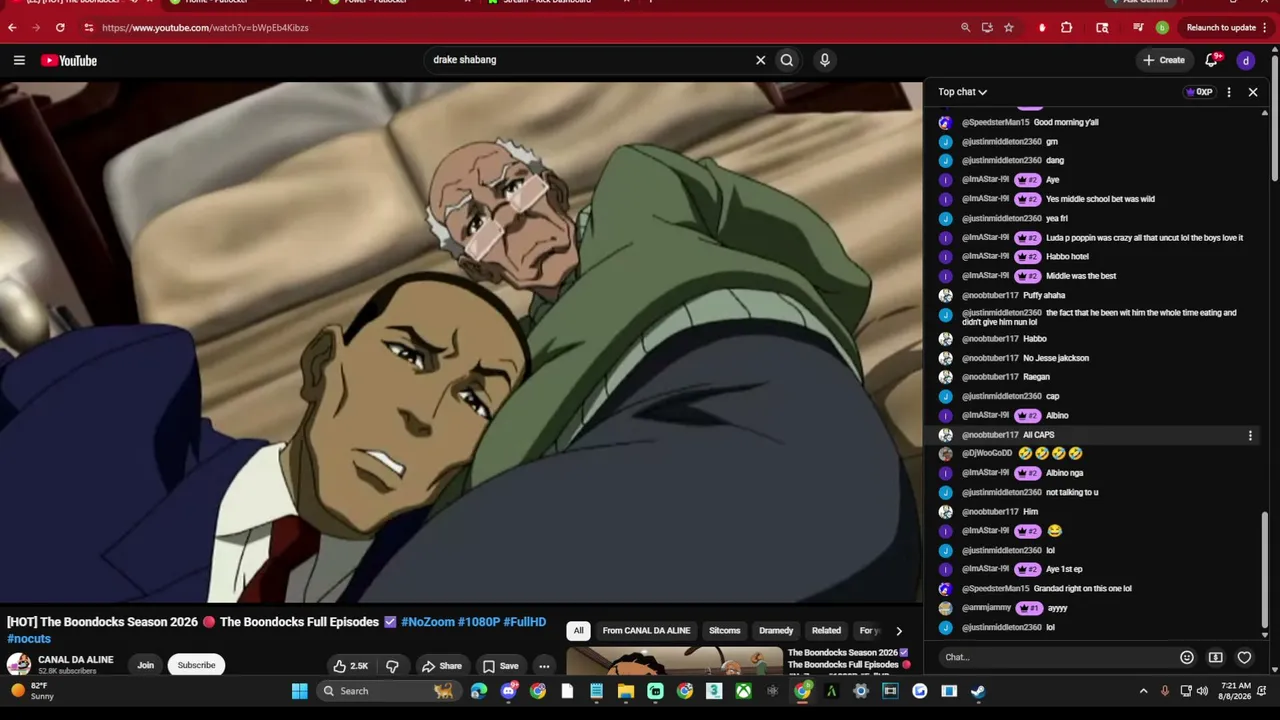Open the Settings gear in the taskbar
The width and height of the screenshot is (1280, 720).
point(861,691)
